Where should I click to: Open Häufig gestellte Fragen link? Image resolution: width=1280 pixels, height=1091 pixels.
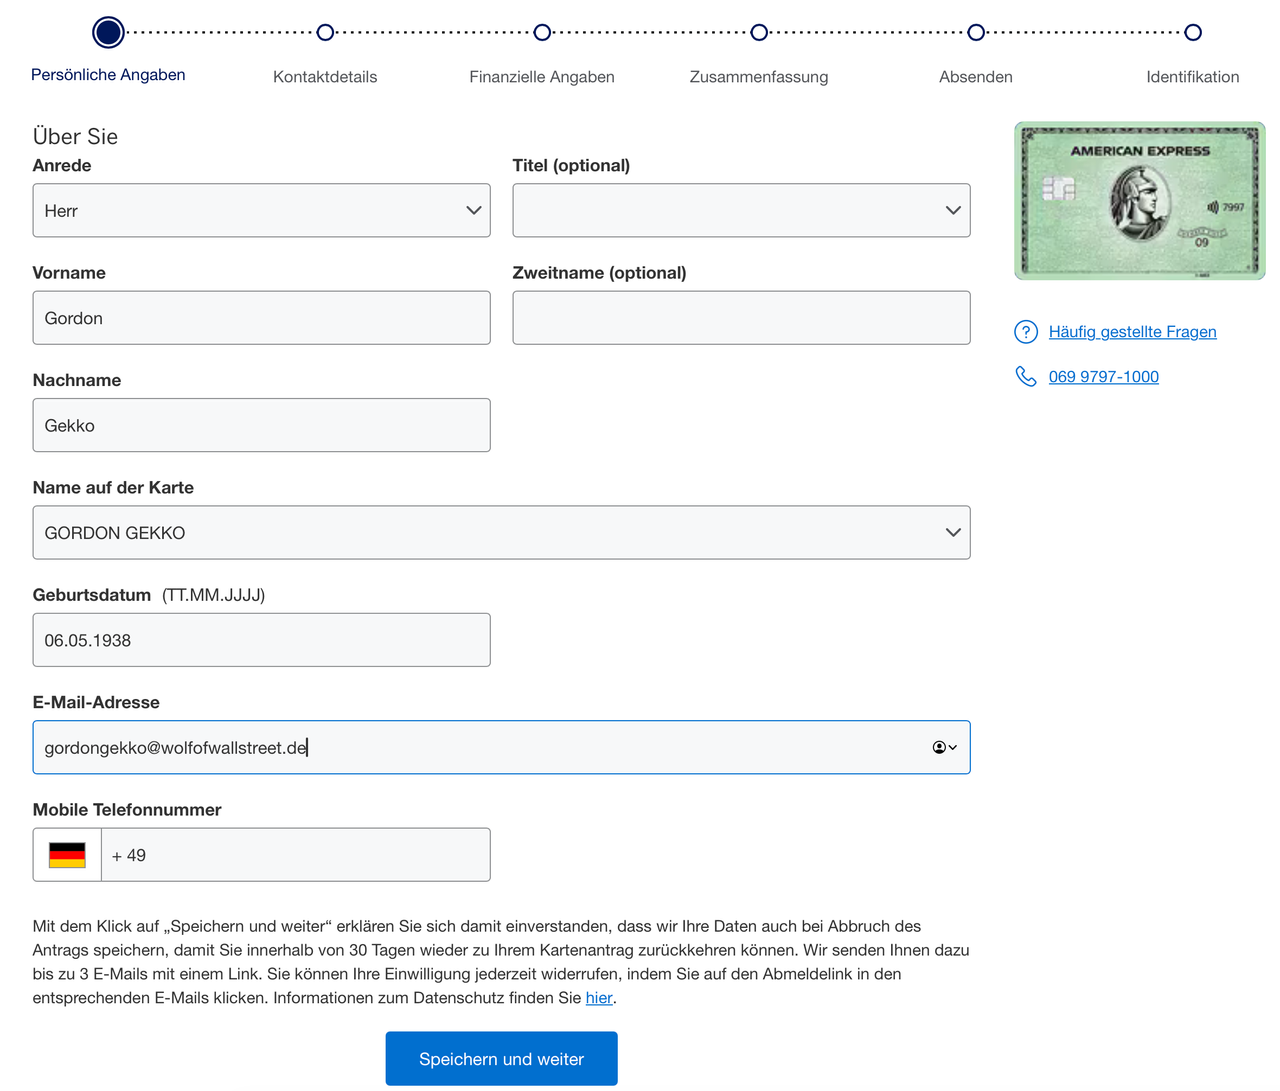pyautogui.click(x=1133, y=332)
